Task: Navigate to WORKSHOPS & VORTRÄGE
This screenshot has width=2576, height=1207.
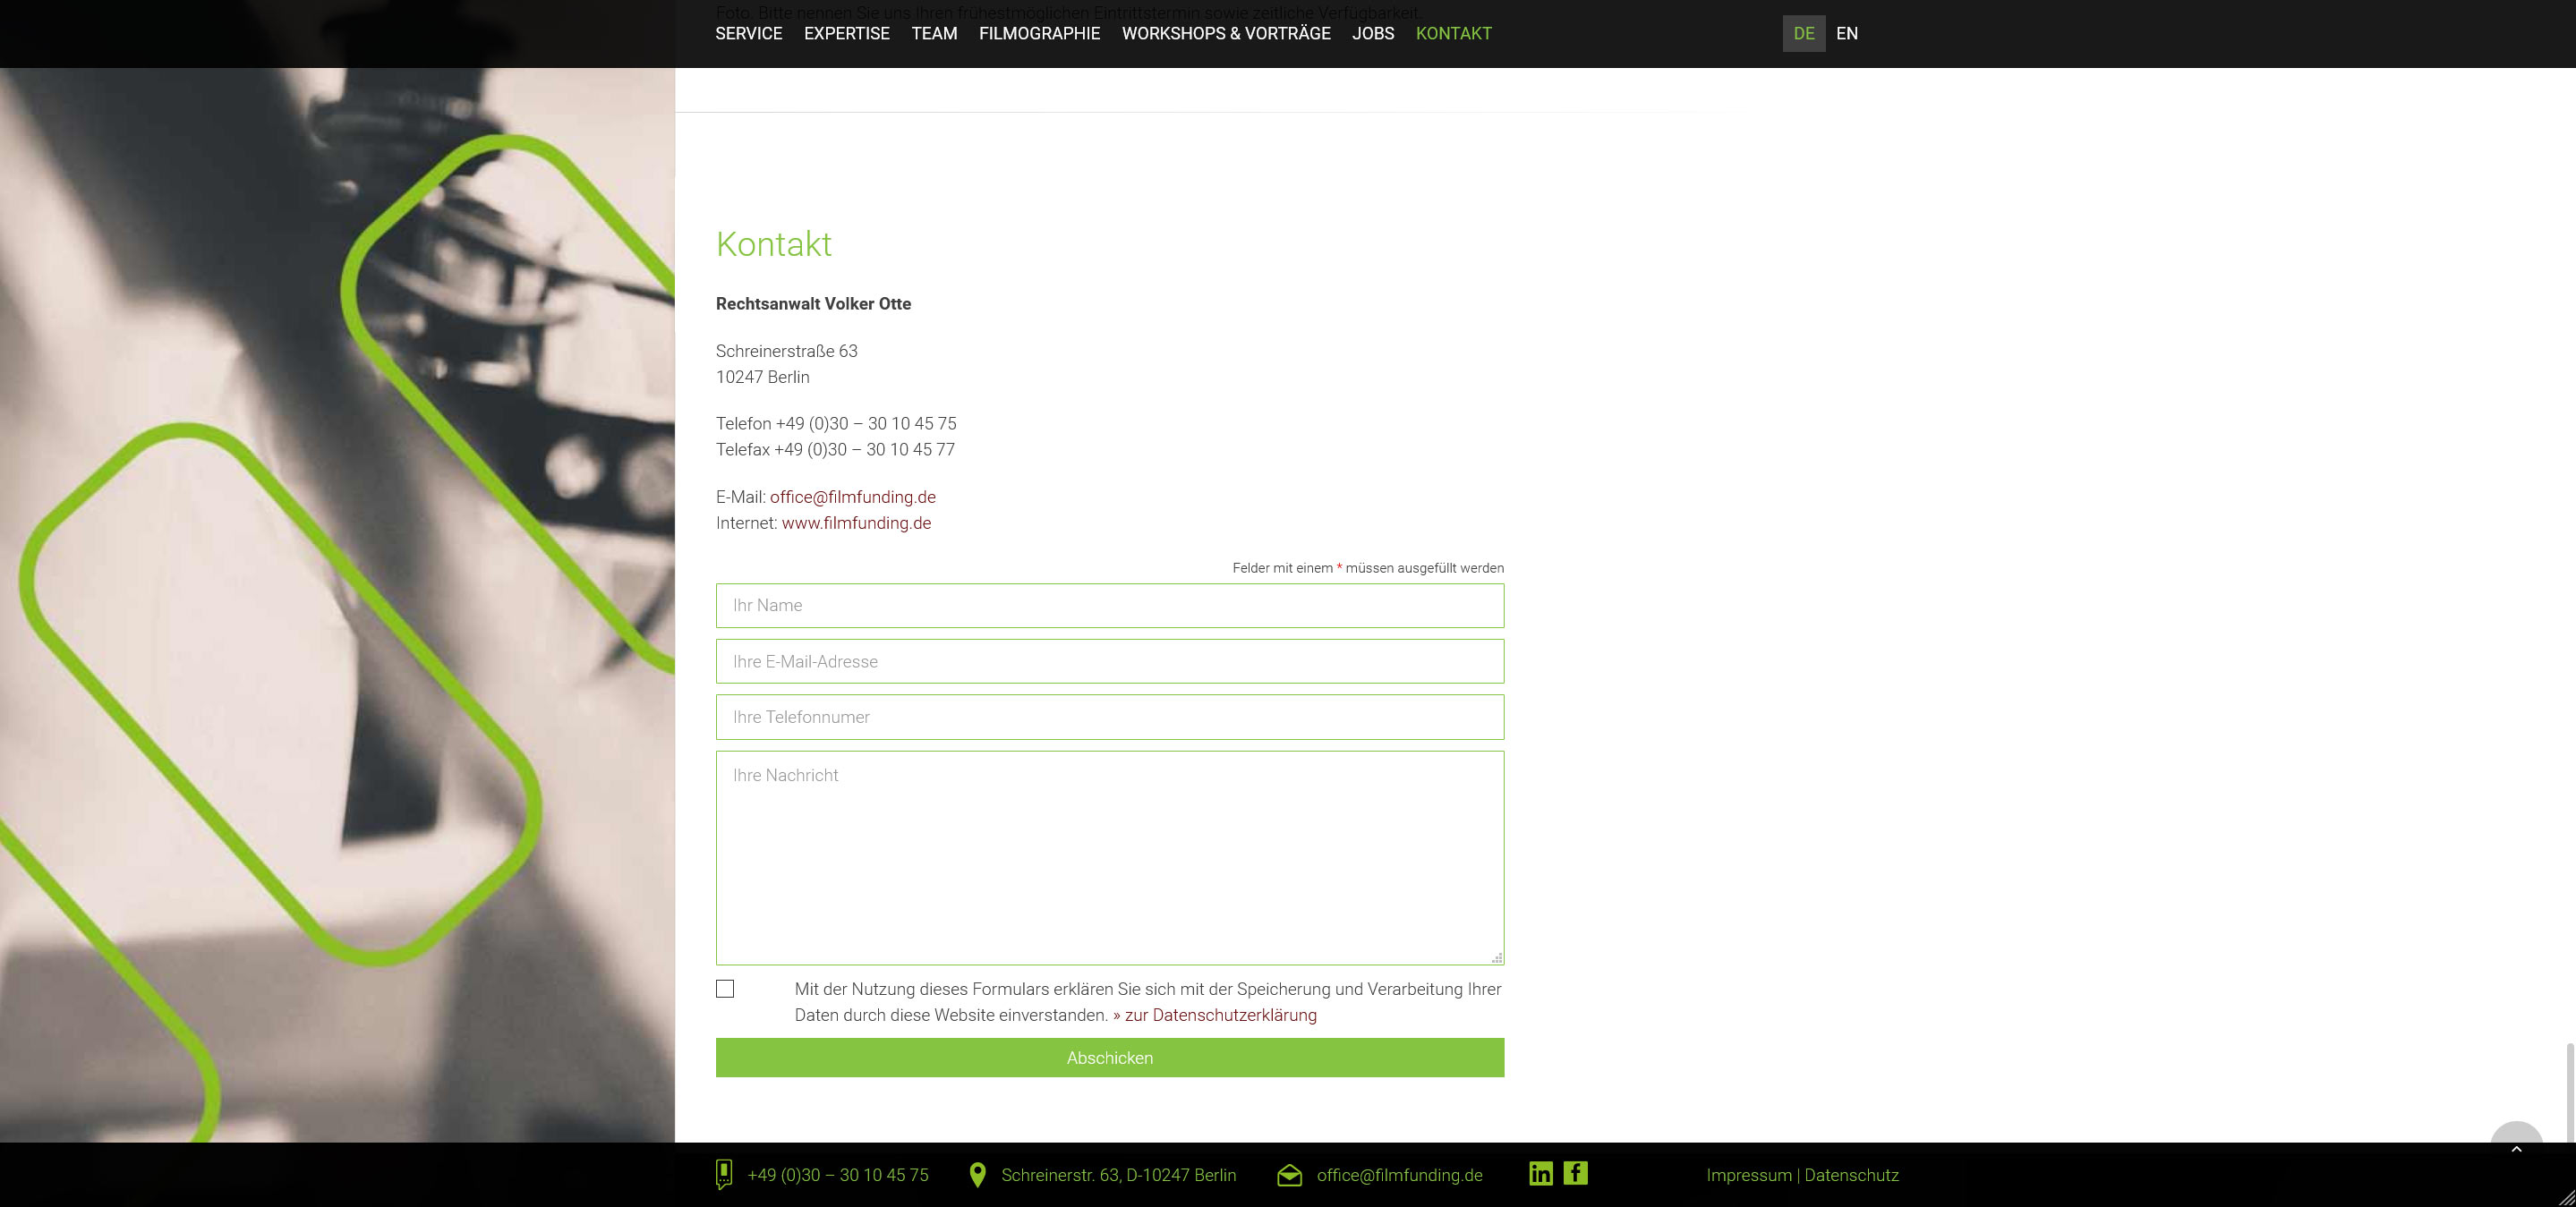Action: click(1226, 33)
